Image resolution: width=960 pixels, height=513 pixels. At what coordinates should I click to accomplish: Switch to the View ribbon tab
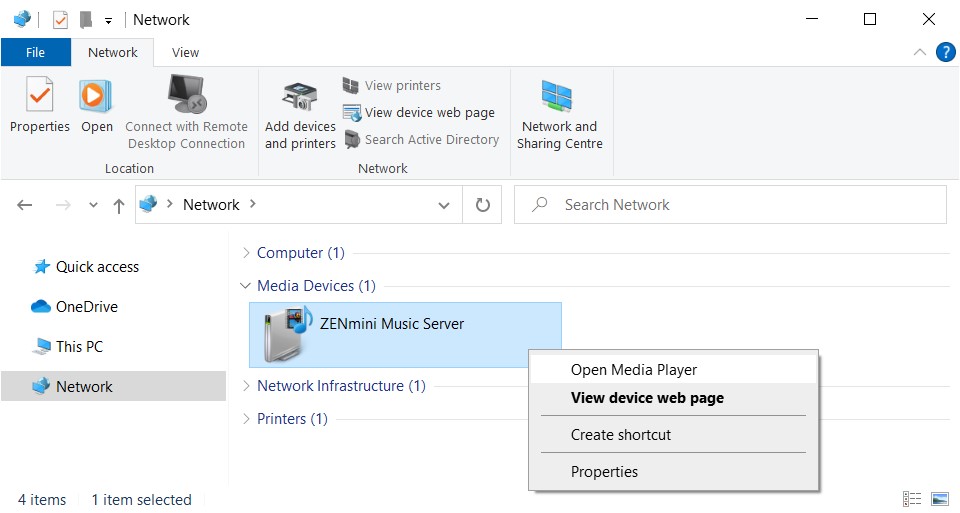185,53
